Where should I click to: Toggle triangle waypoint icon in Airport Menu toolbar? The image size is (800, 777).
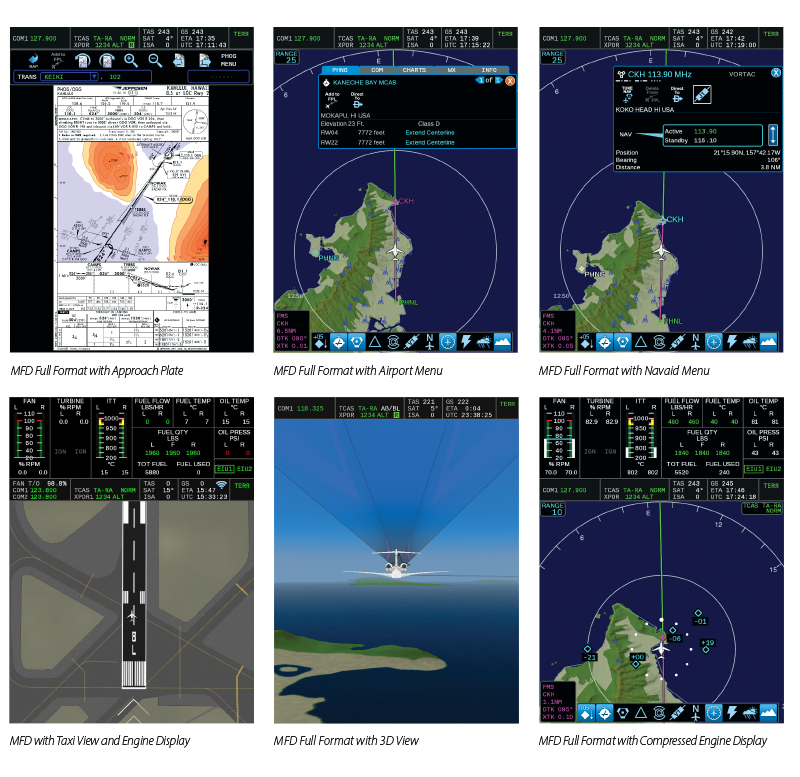click(375, 342)
